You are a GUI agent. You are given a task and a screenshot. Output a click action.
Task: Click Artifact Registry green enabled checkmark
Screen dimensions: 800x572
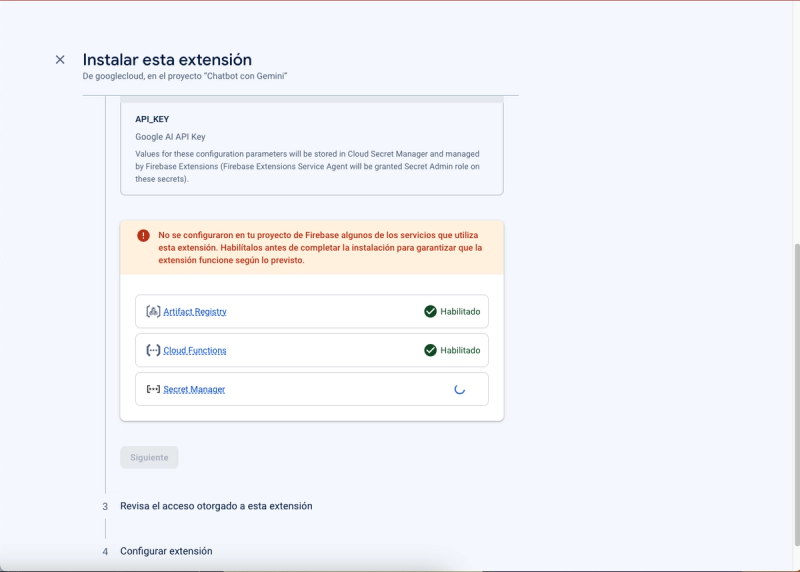430,311
